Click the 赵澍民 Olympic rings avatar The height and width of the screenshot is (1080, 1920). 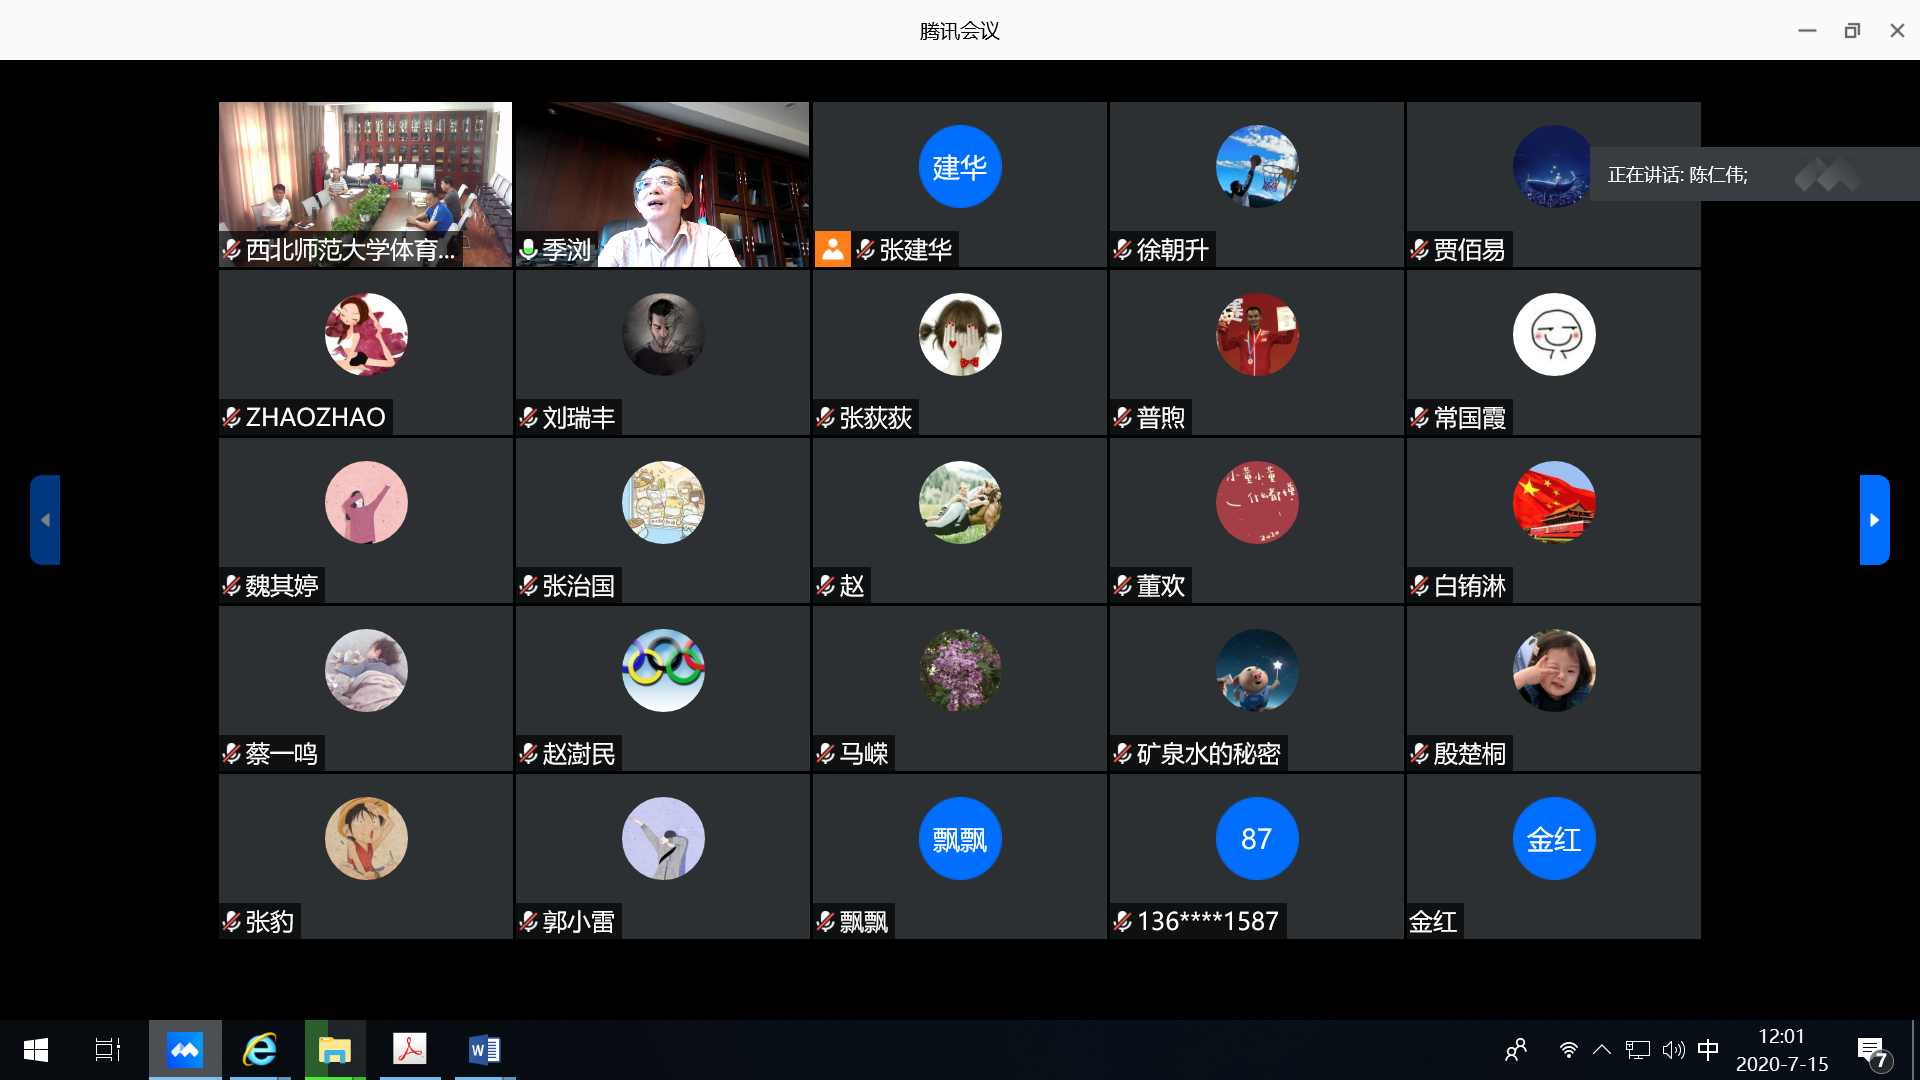coord(662,670)
